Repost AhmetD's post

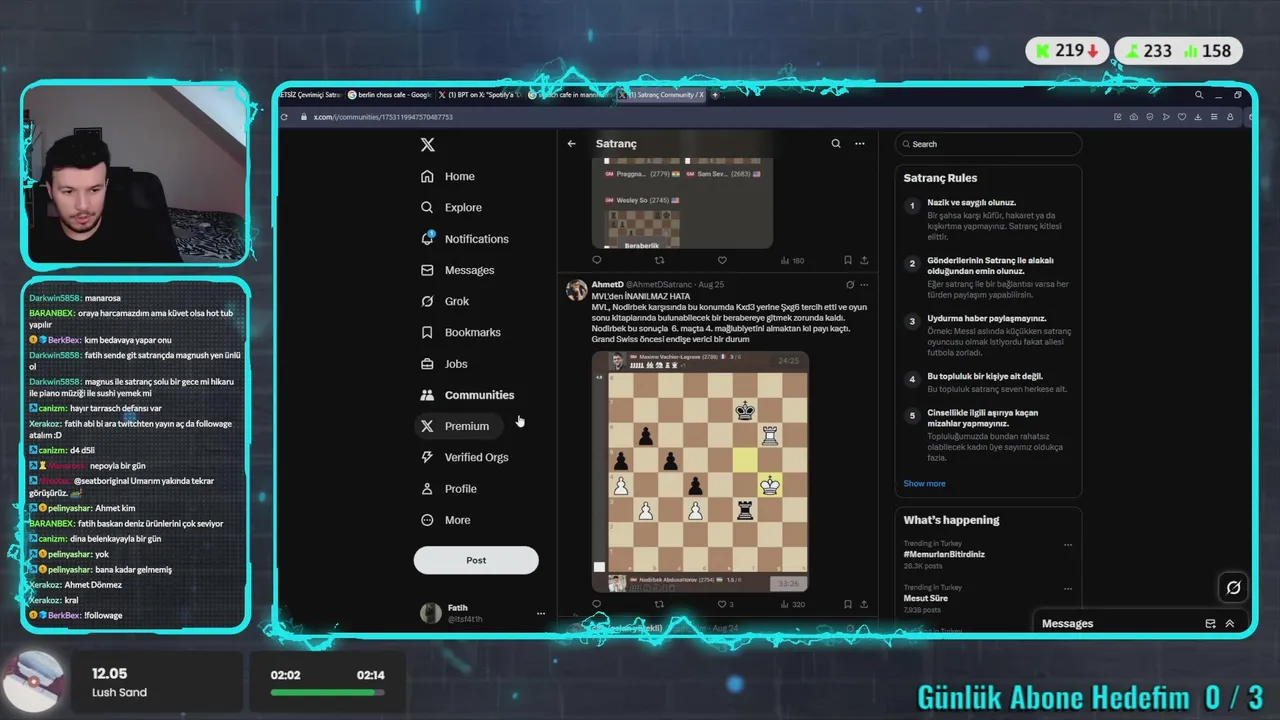pyautogui.click(x=659, y=604)
